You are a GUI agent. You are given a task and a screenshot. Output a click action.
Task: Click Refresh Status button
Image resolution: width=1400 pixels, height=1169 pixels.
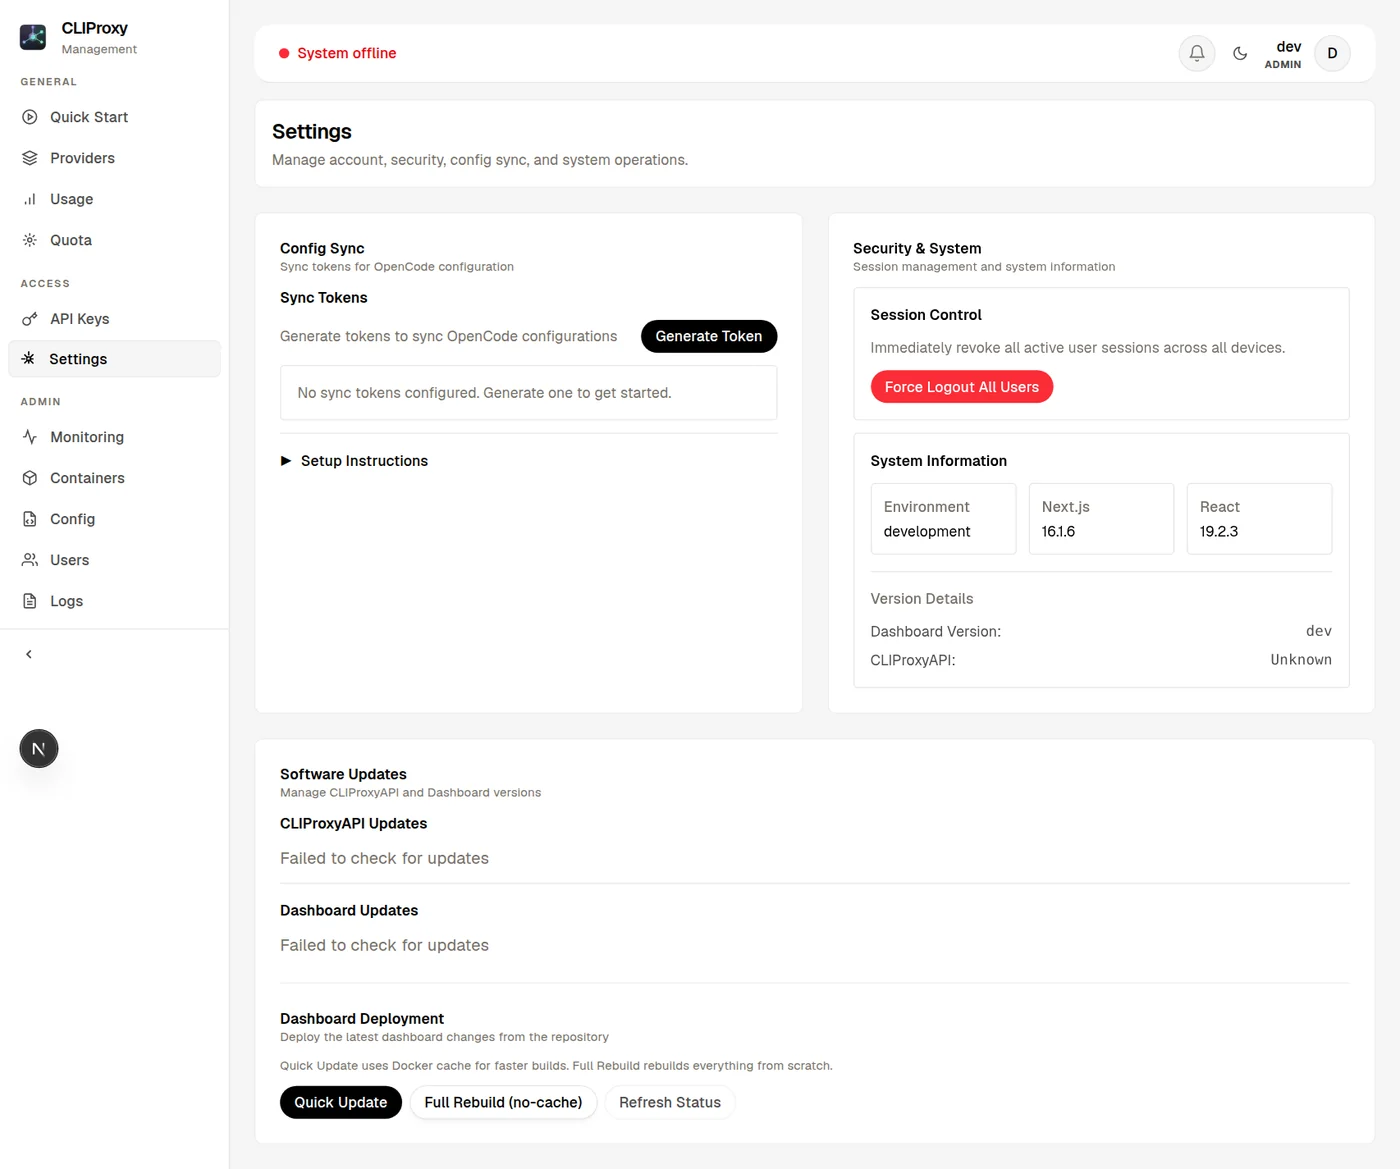point(670,1102)
